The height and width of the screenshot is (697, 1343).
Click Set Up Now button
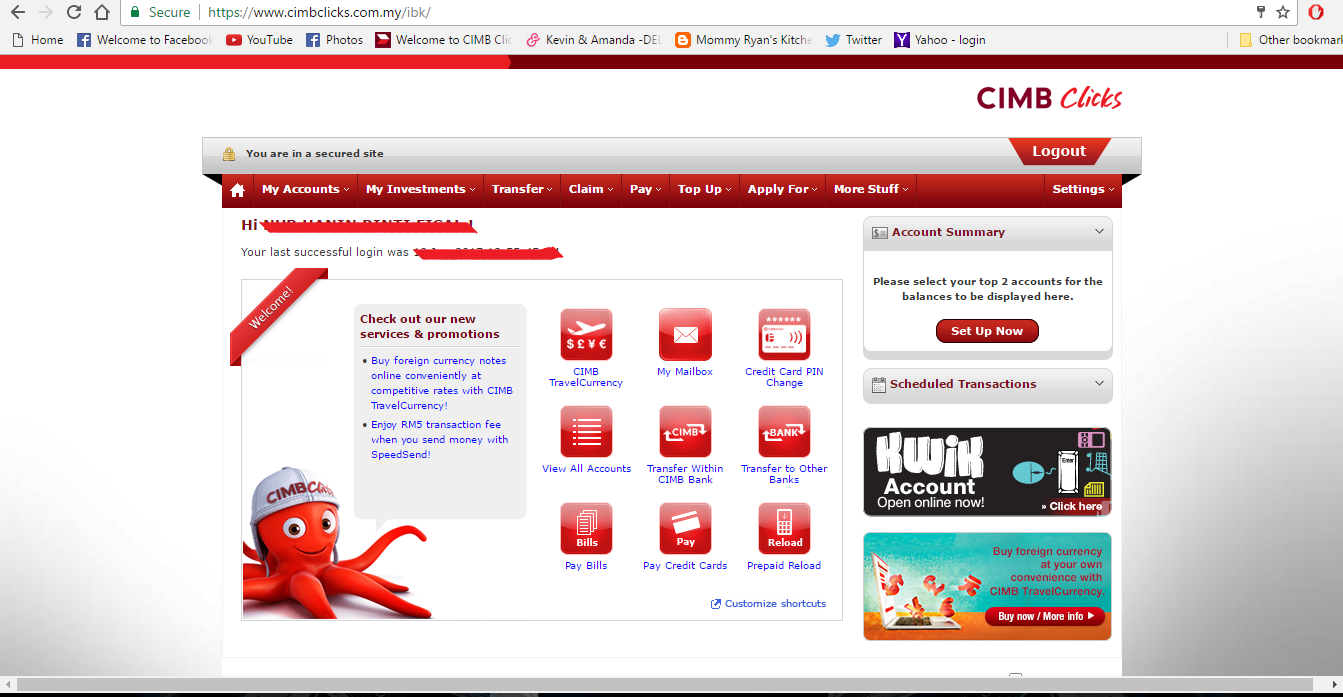tap(987, 331)
